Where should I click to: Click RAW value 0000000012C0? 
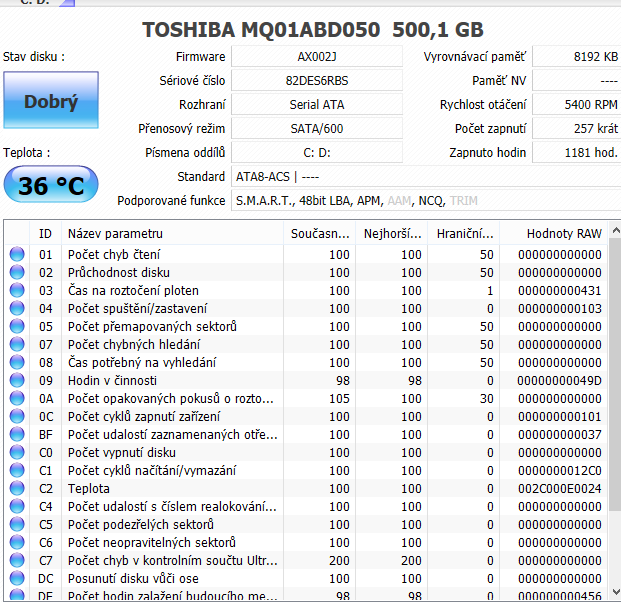click(560, 471)
